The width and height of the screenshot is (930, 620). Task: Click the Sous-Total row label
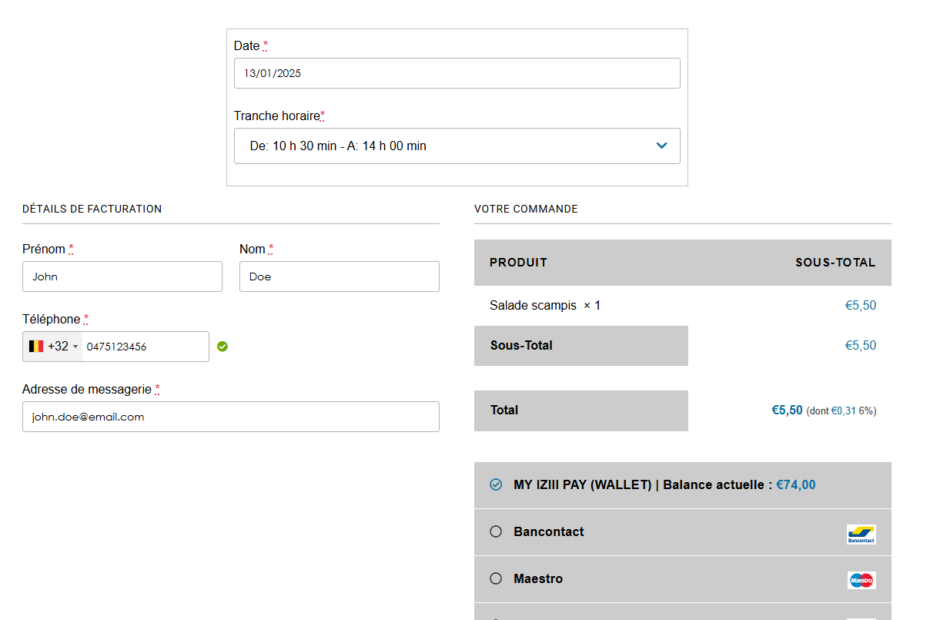point(521,346)
